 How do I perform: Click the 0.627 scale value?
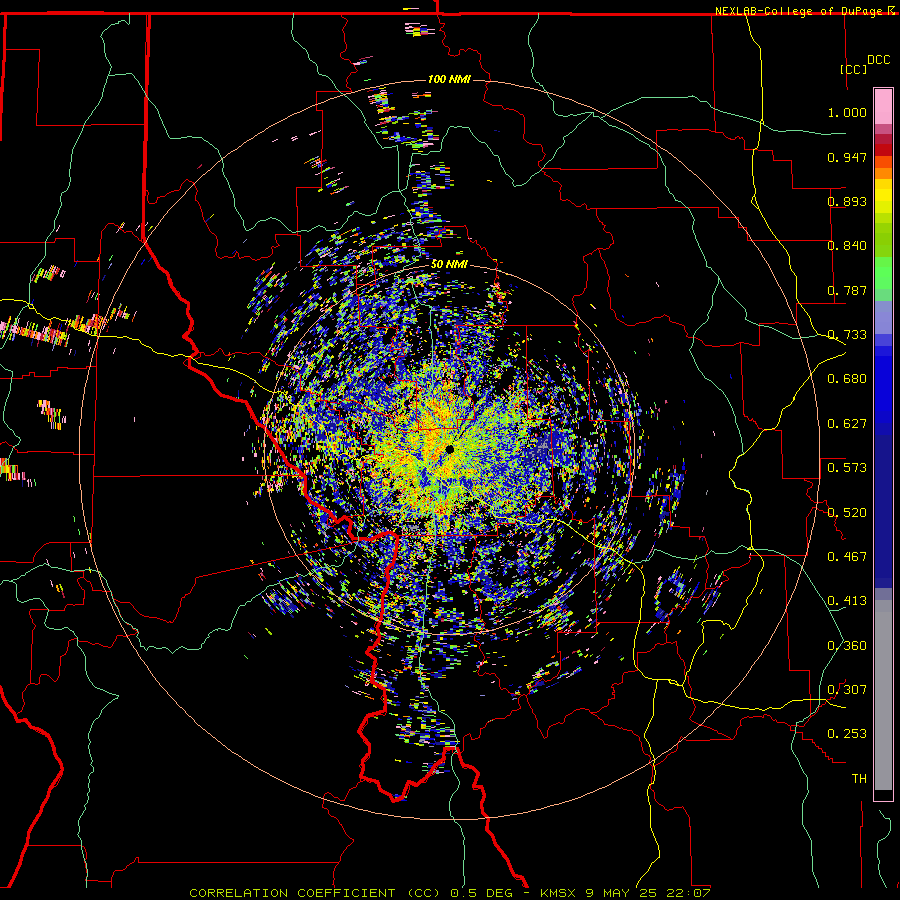click(847, 424)
